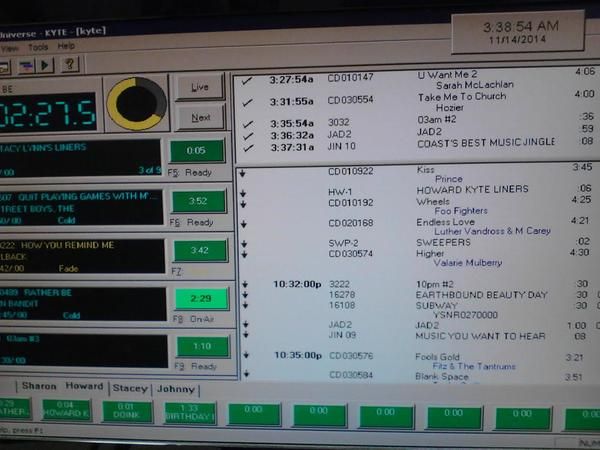Open the Tools menu
Screen dimensions: 600x450
(38, 47)
